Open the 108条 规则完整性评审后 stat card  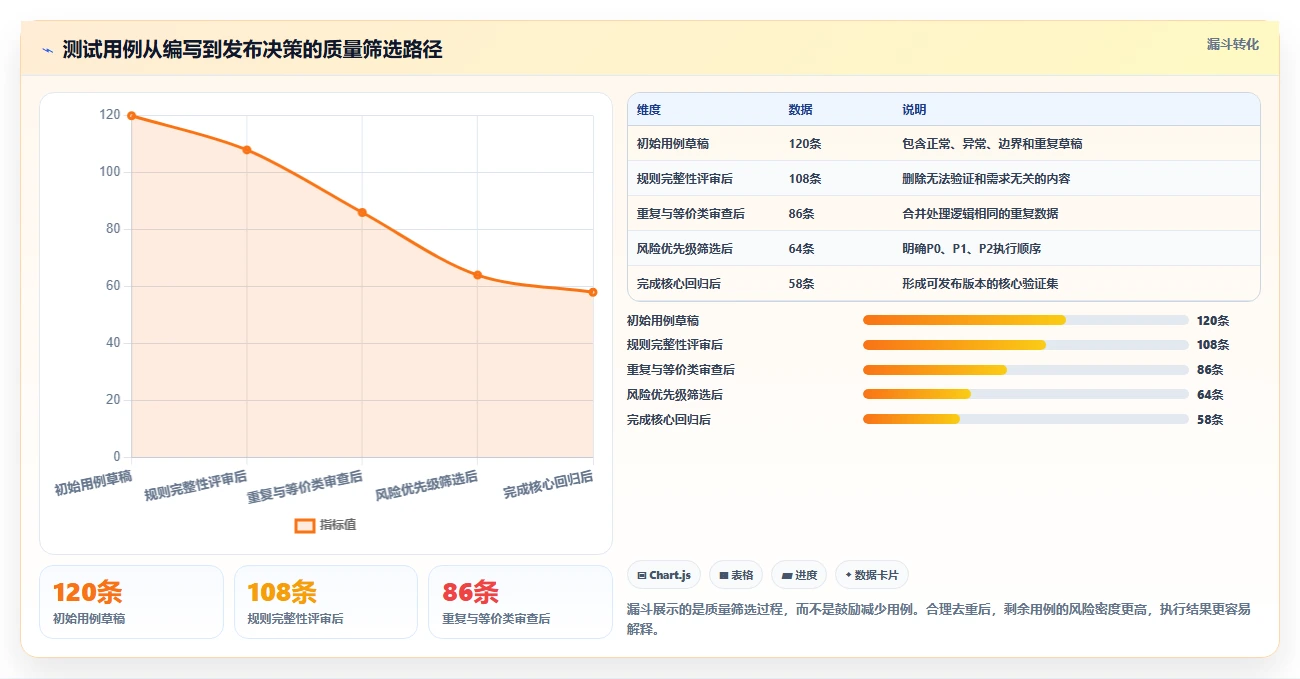click(326, 602)
